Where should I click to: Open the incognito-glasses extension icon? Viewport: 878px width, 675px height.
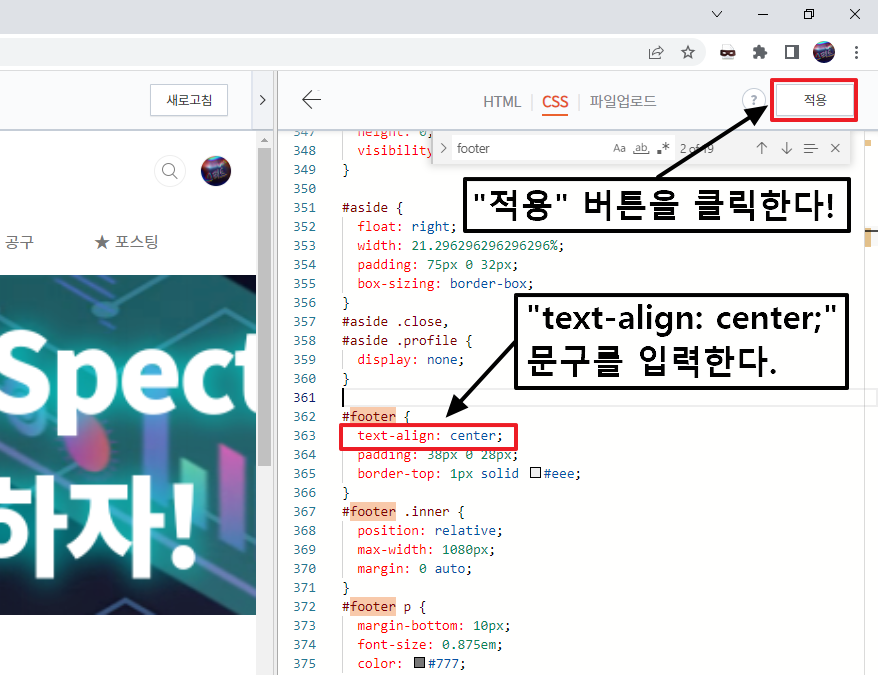click(727, 53)
